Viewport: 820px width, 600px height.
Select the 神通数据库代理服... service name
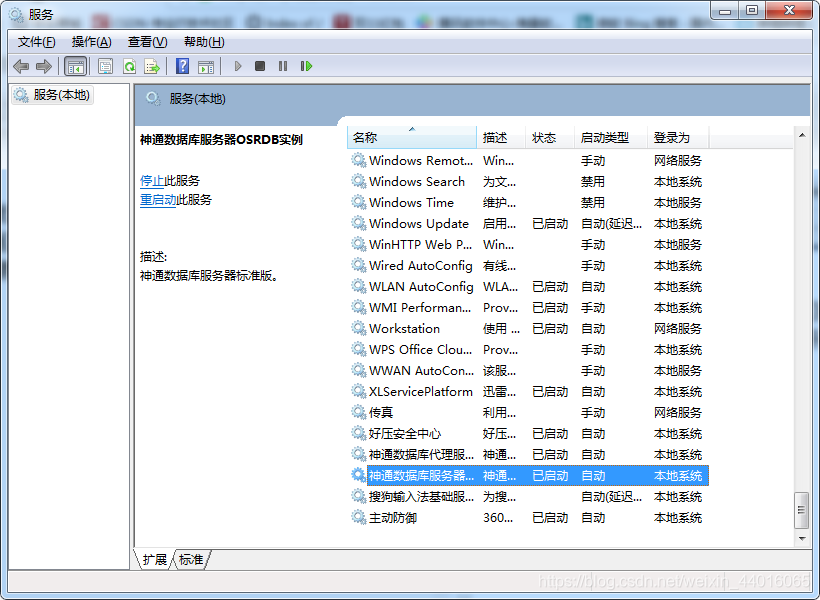point(421,455)
